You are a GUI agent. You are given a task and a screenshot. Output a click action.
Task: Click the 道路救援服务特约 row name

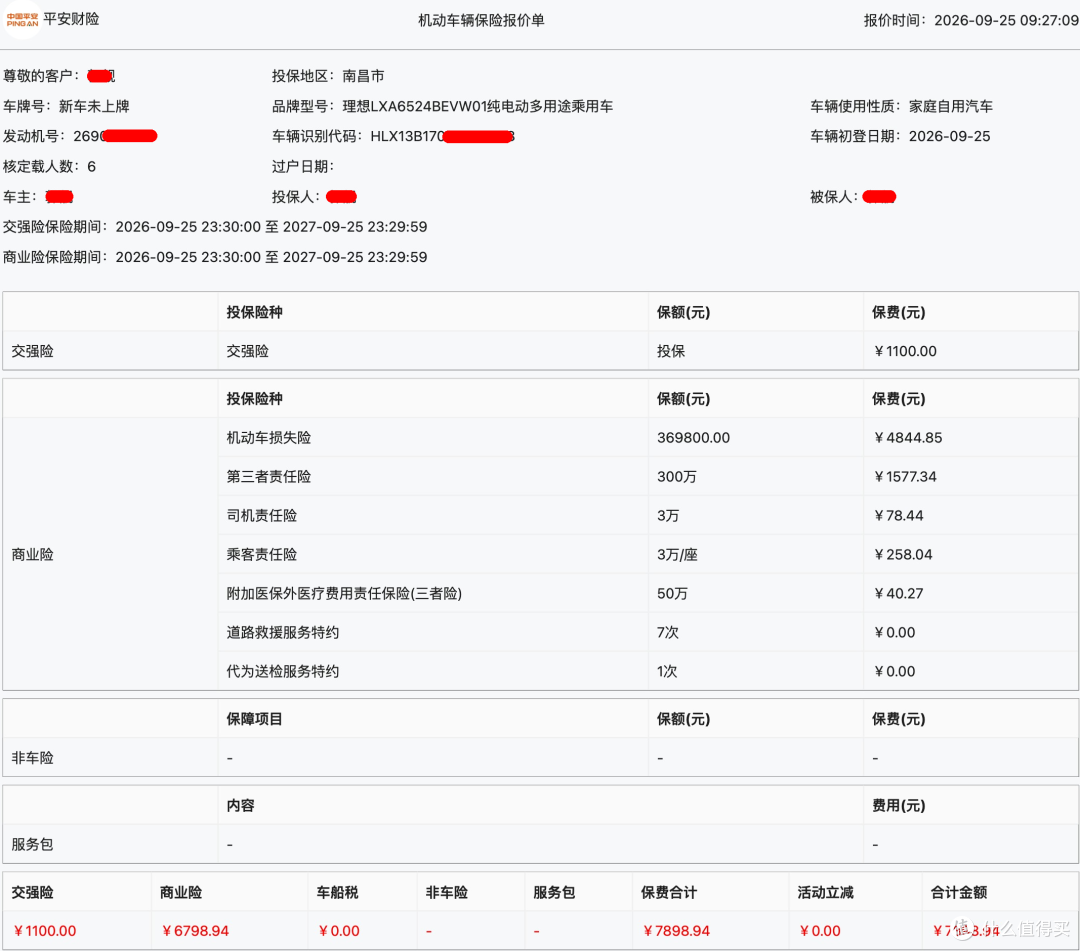pos(282,632)
